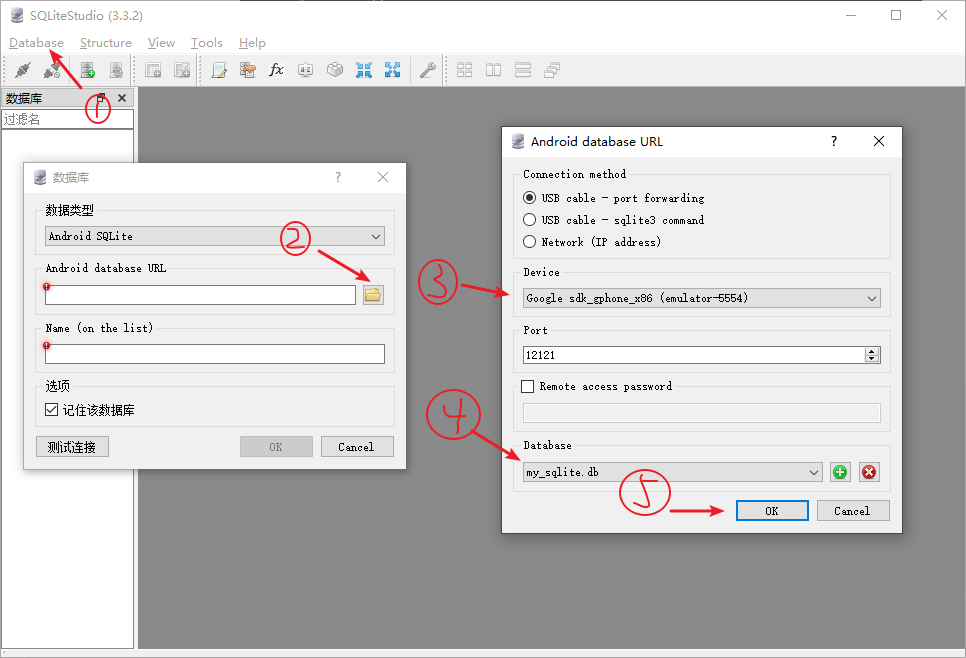
Task: Connect to a database with the plug icon
Action: click(22, 70)
